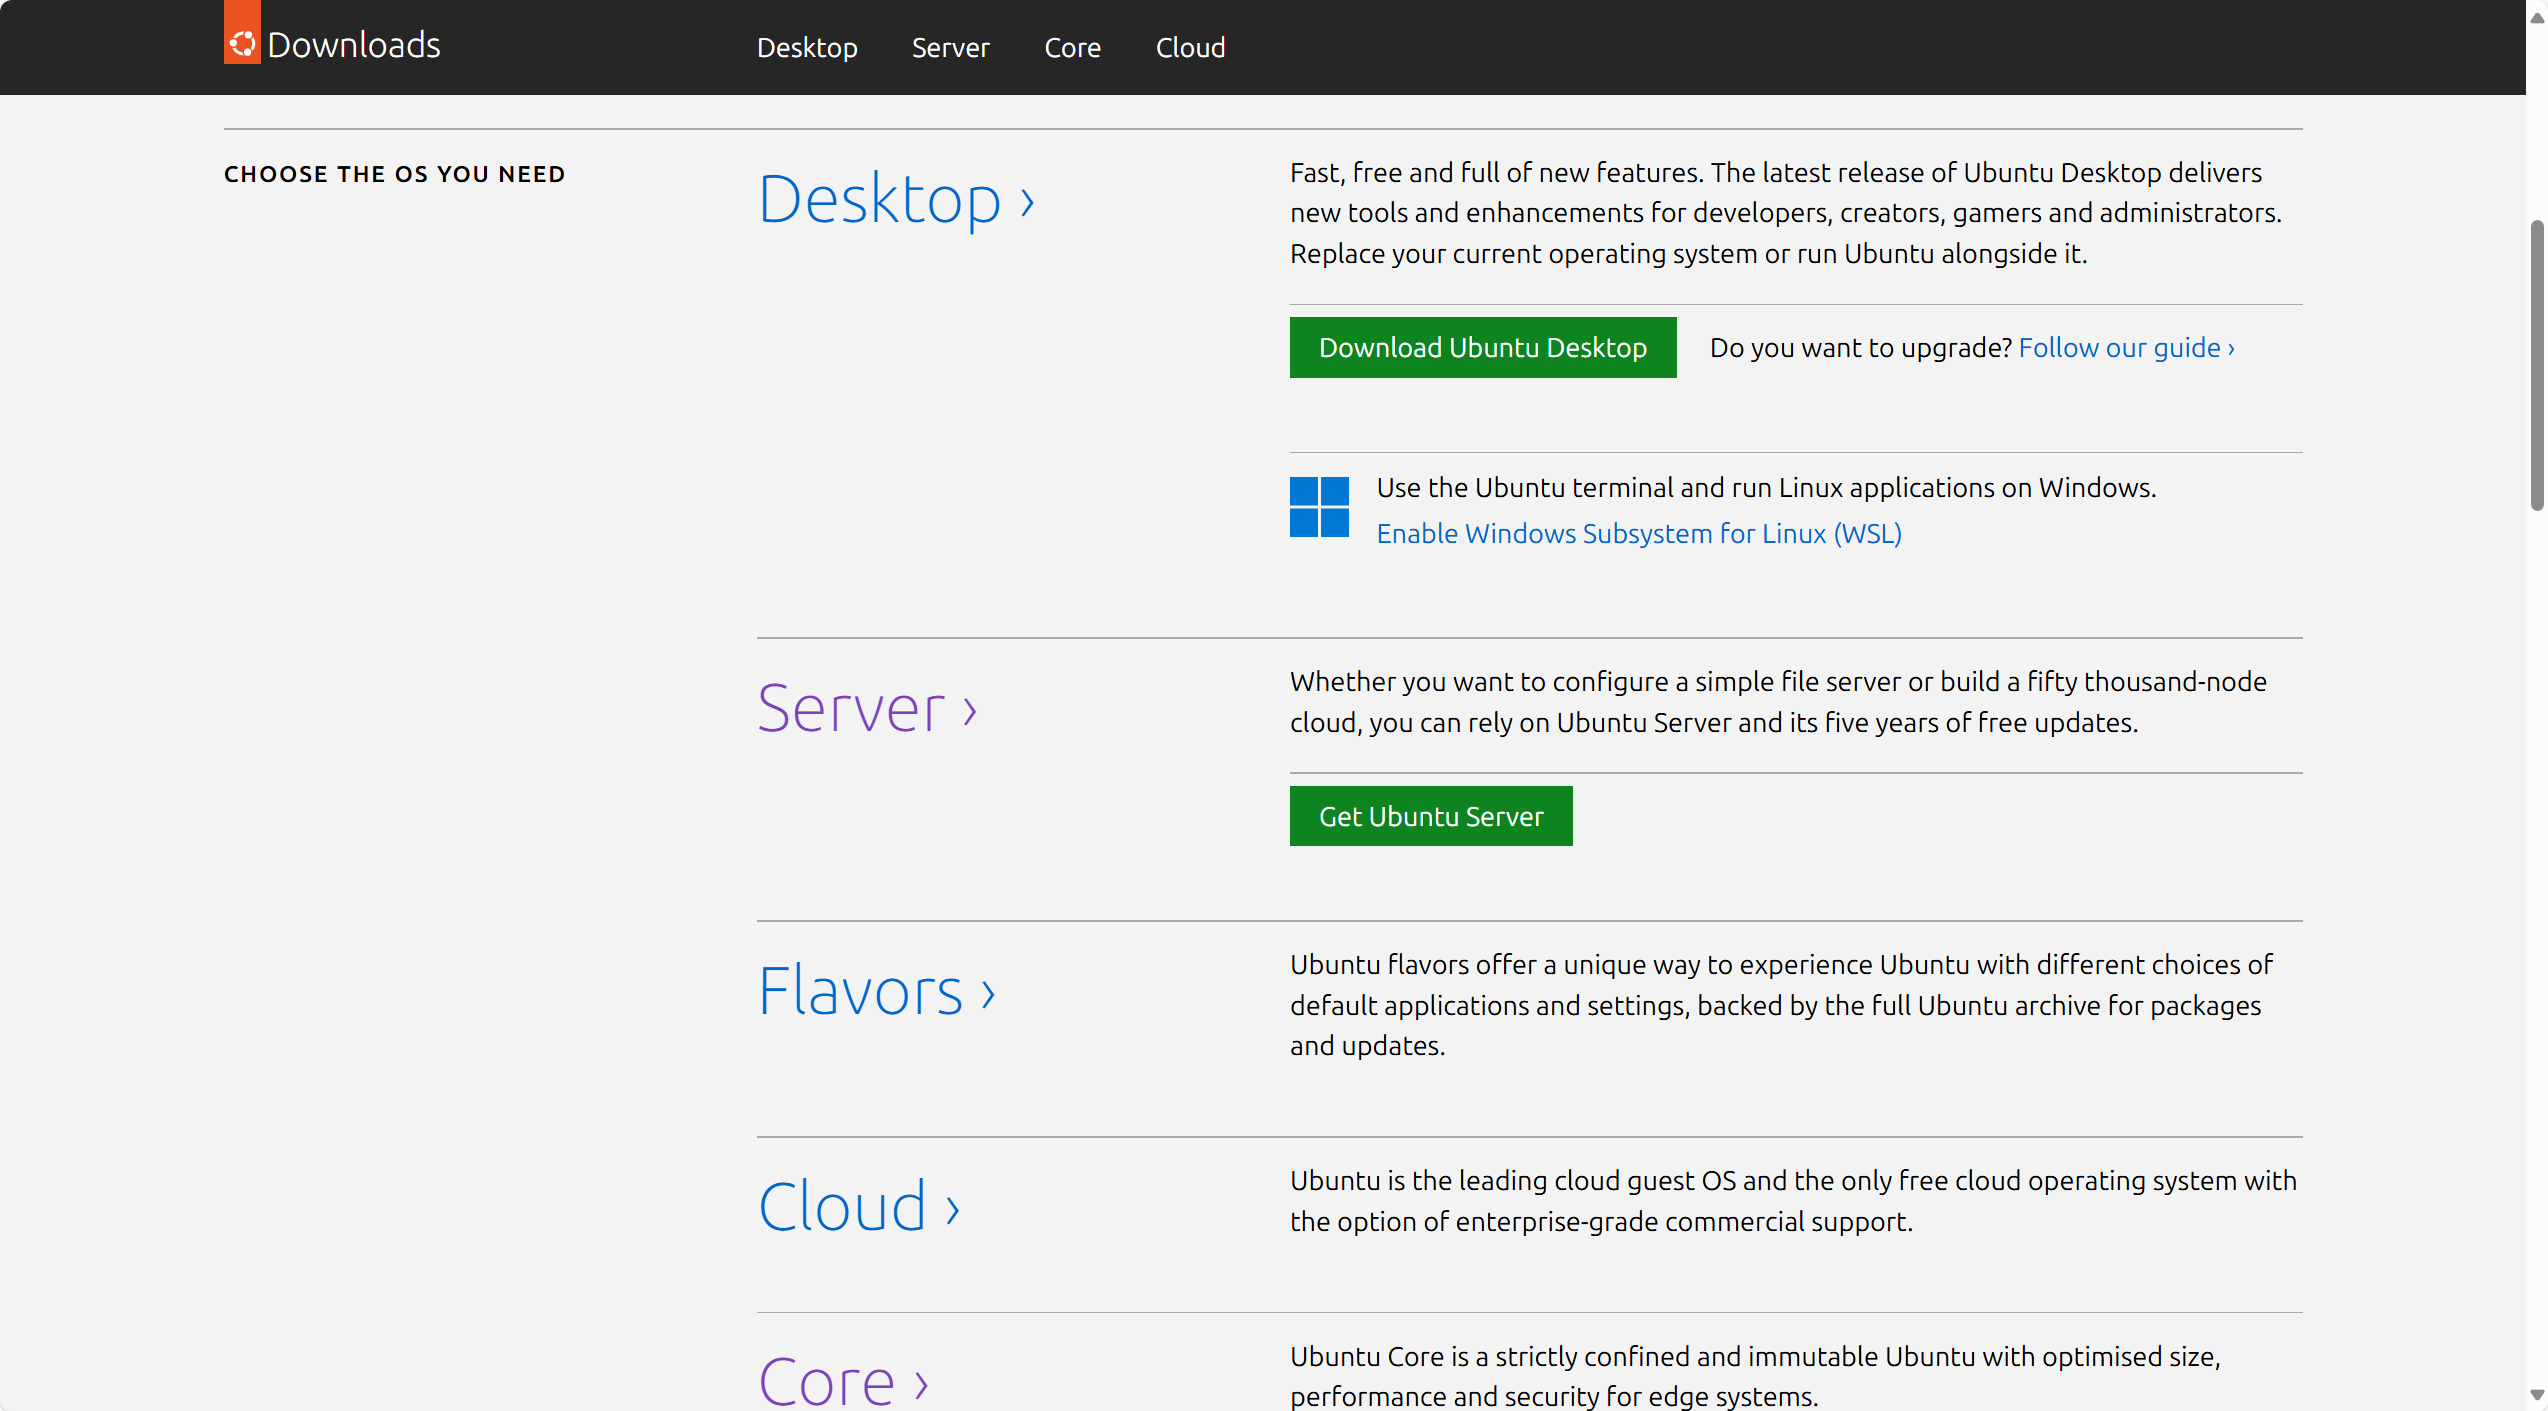Screen dimensions: 2548x1411
Task: Select Desktop in the top navigation
Action: (x=807, y=47)
